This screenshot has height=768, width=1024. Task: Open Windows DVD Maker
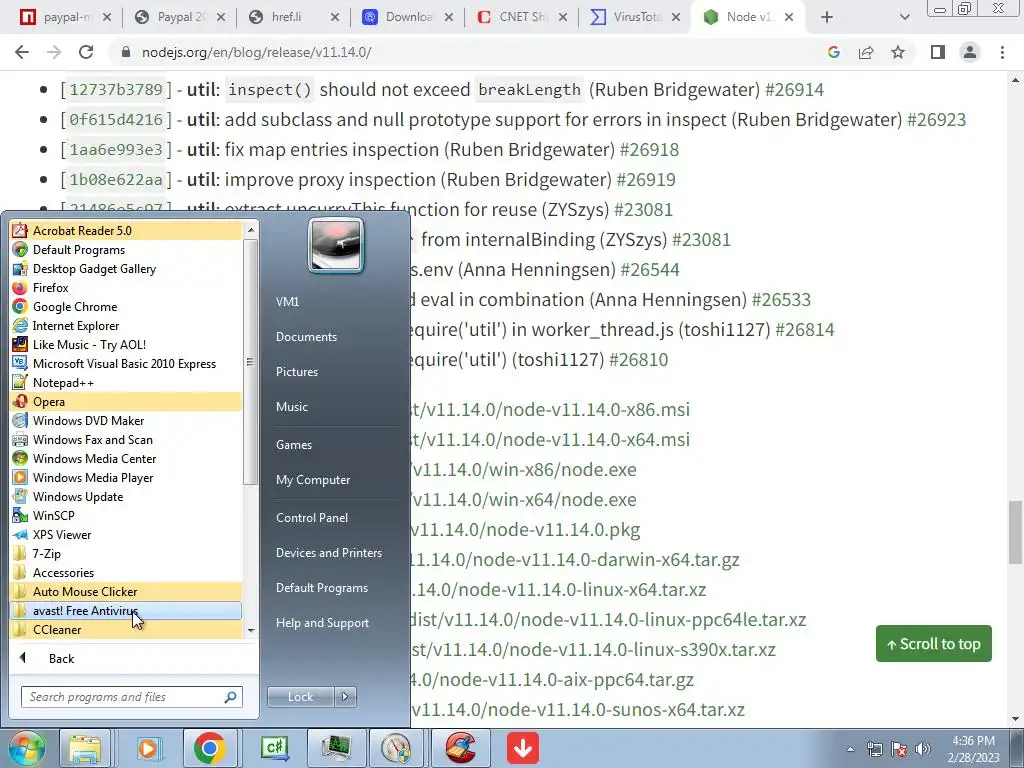[x=126, y=421]
